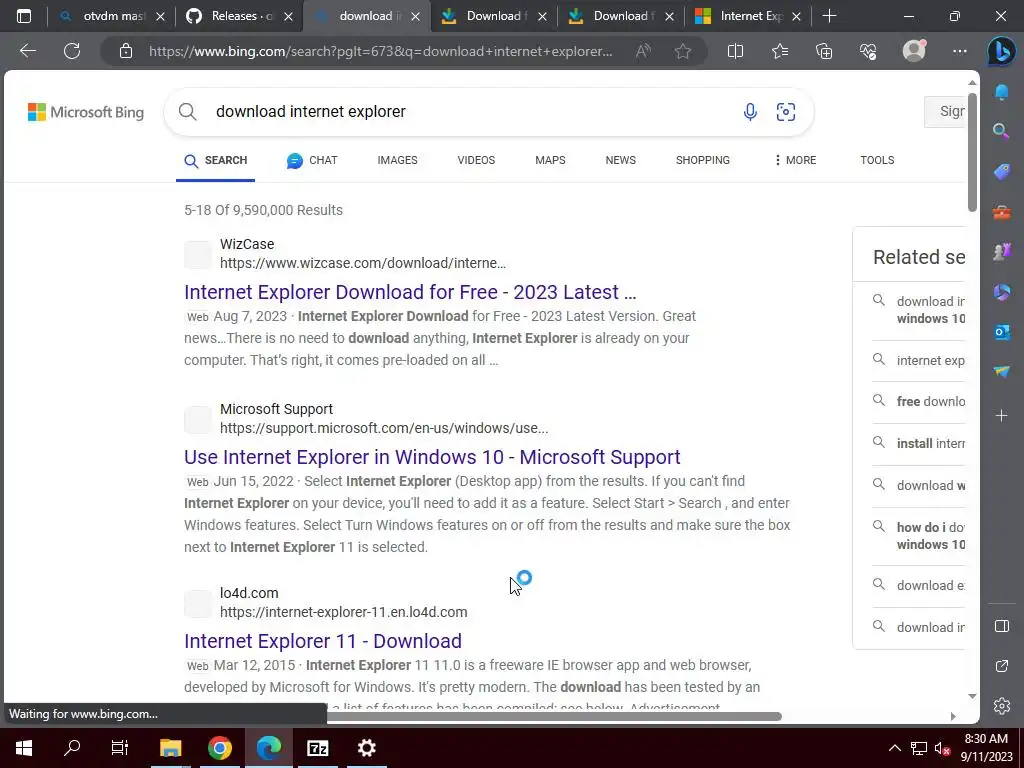The image size is (1024, 768).
Task: Click the magnifier icon in the Bing search box
Action: (x=187, y=112)
